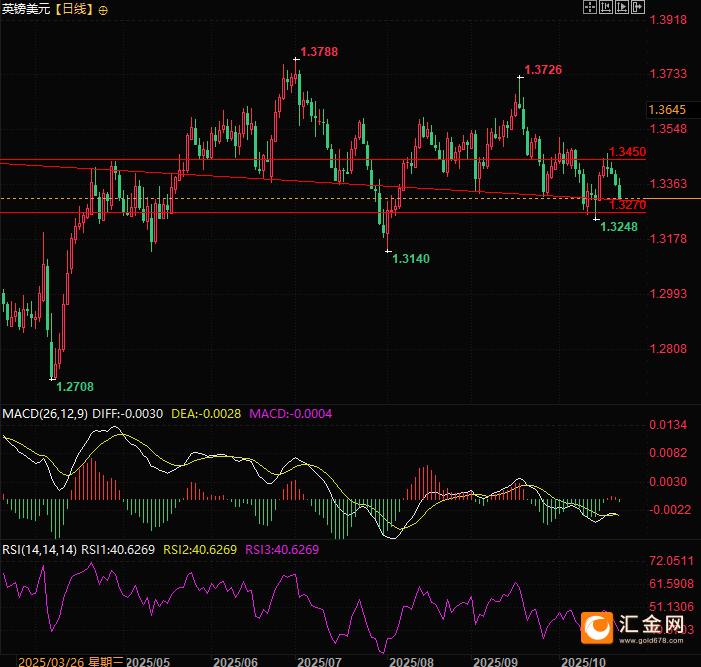Click the panel export arrow icon

[638, 7]
